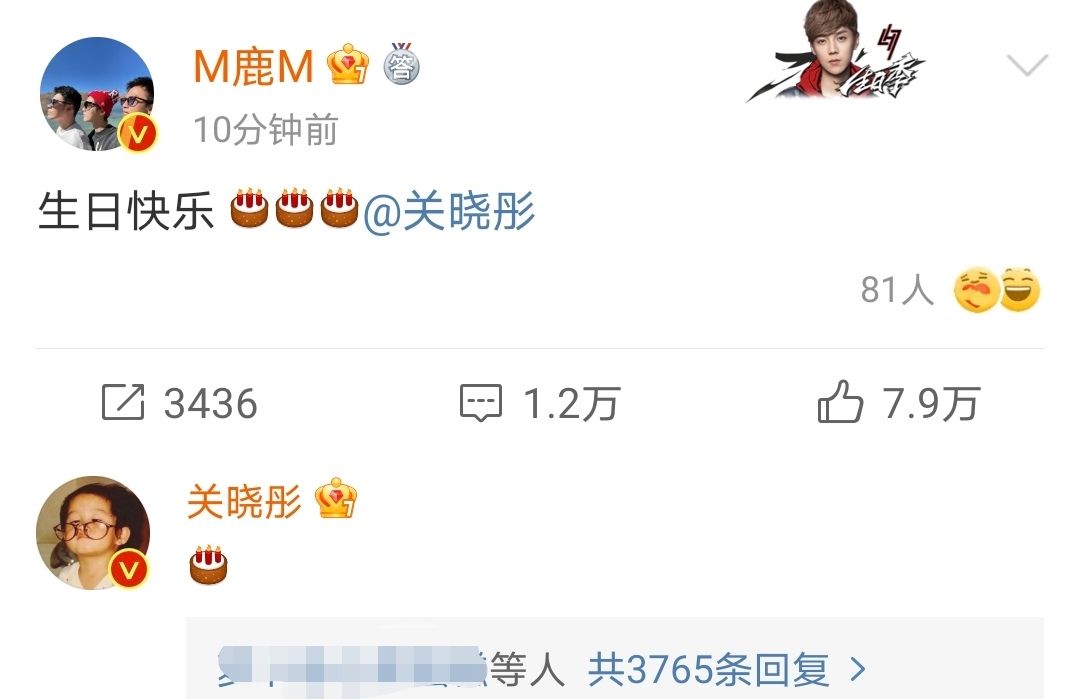Click the 1.2万 comments count
Image resolution: width=1080 pixels, height=699 pixels.
click(572, 403)
